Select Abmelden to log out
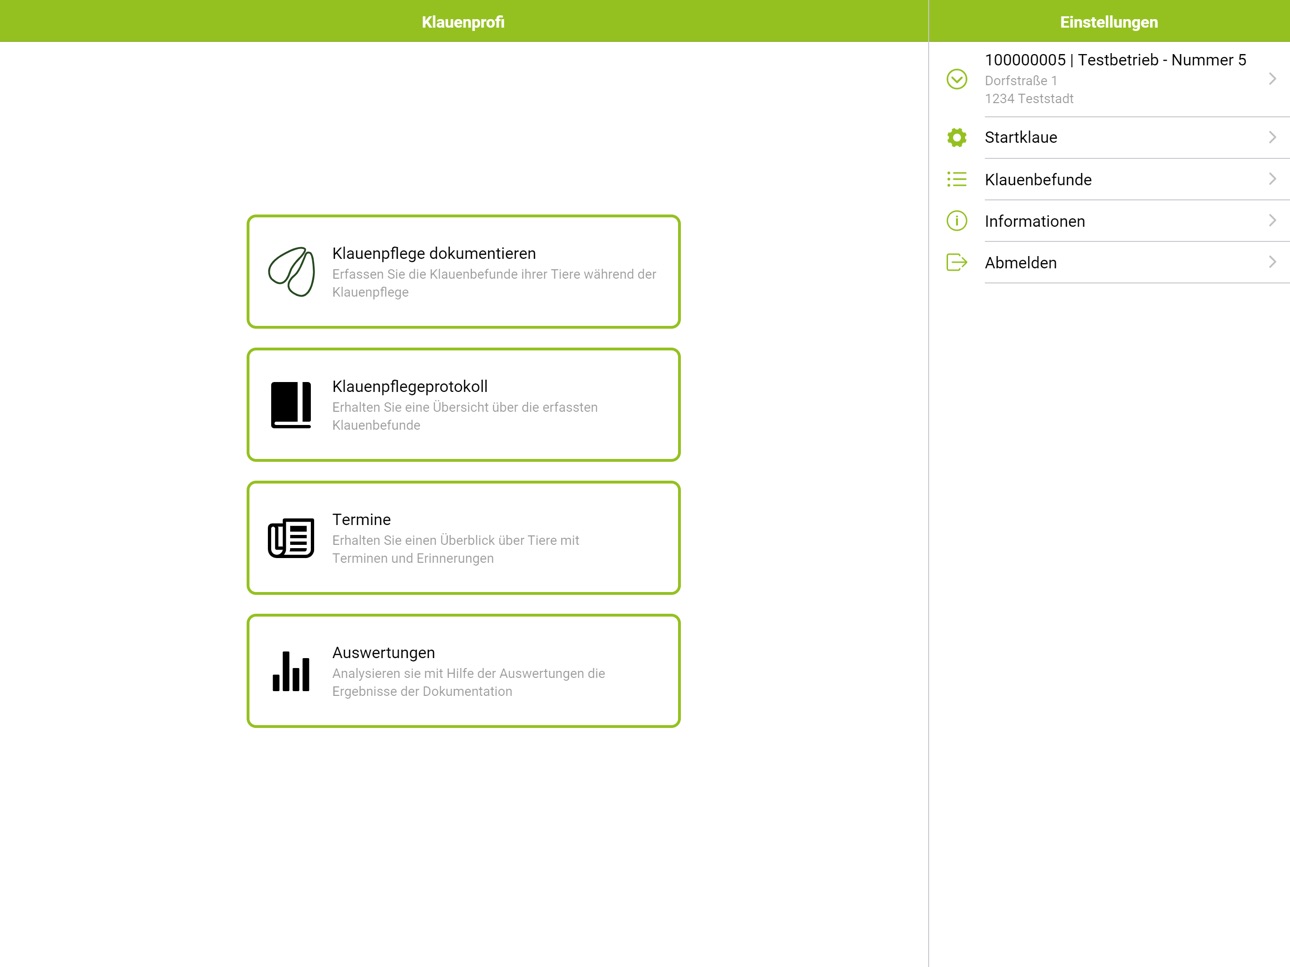 [x=1109, y=262]
